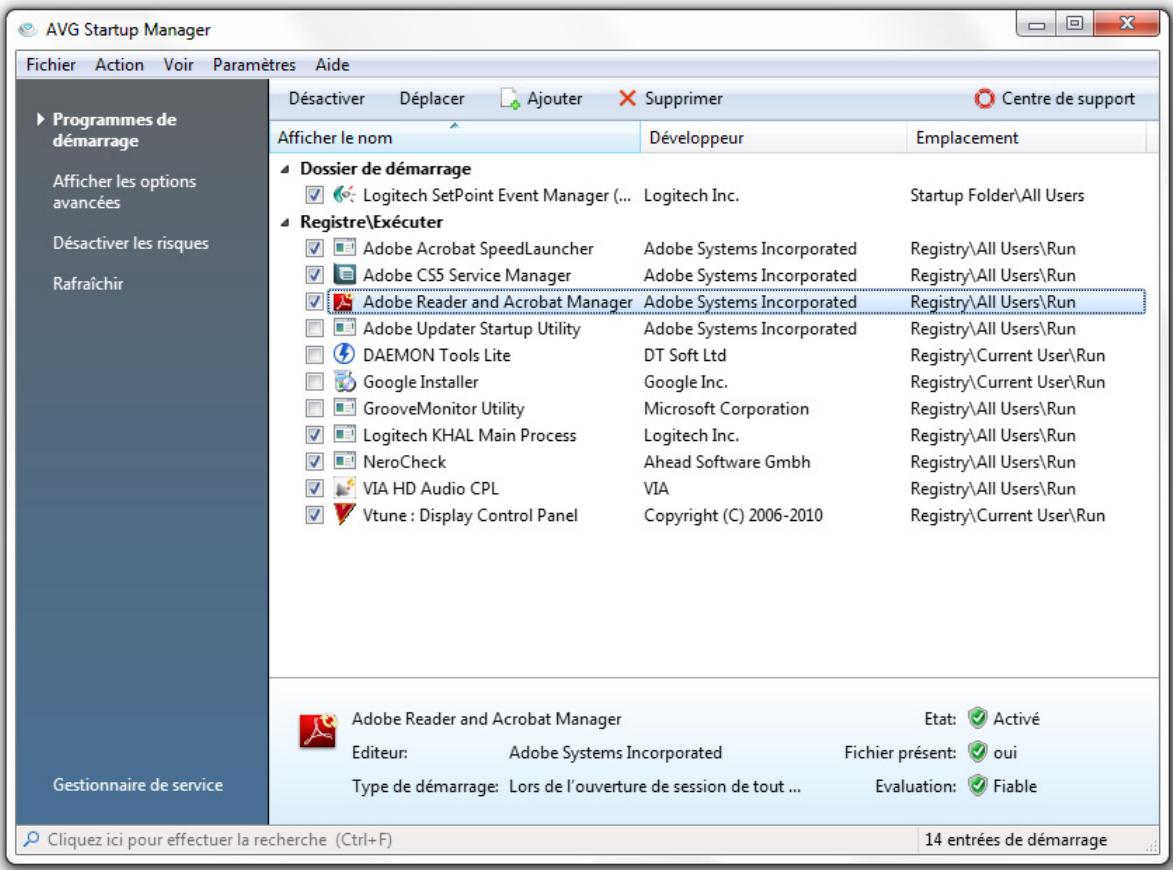Click the green shield beside Fiable
Image resolution: width=1173 pixels, height=870 pixels.
977,785
